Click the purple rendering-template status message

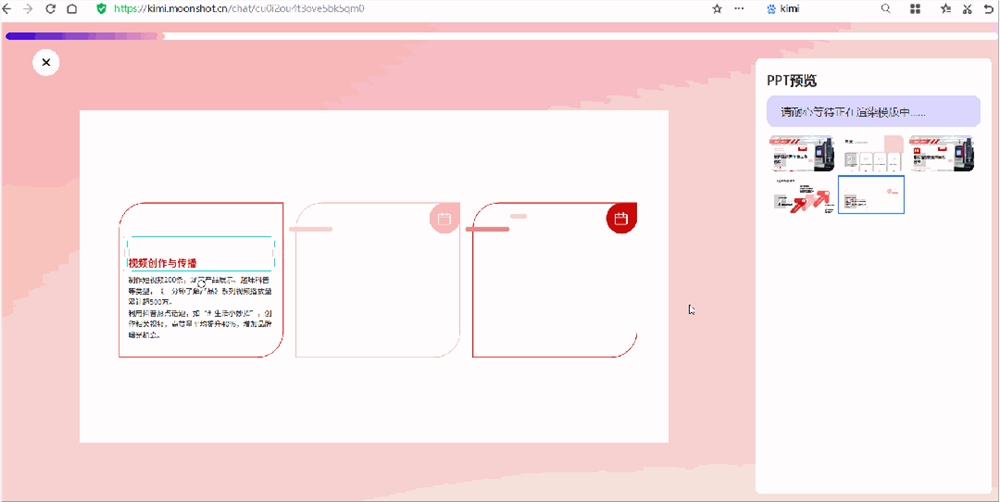tap(873, 112)
